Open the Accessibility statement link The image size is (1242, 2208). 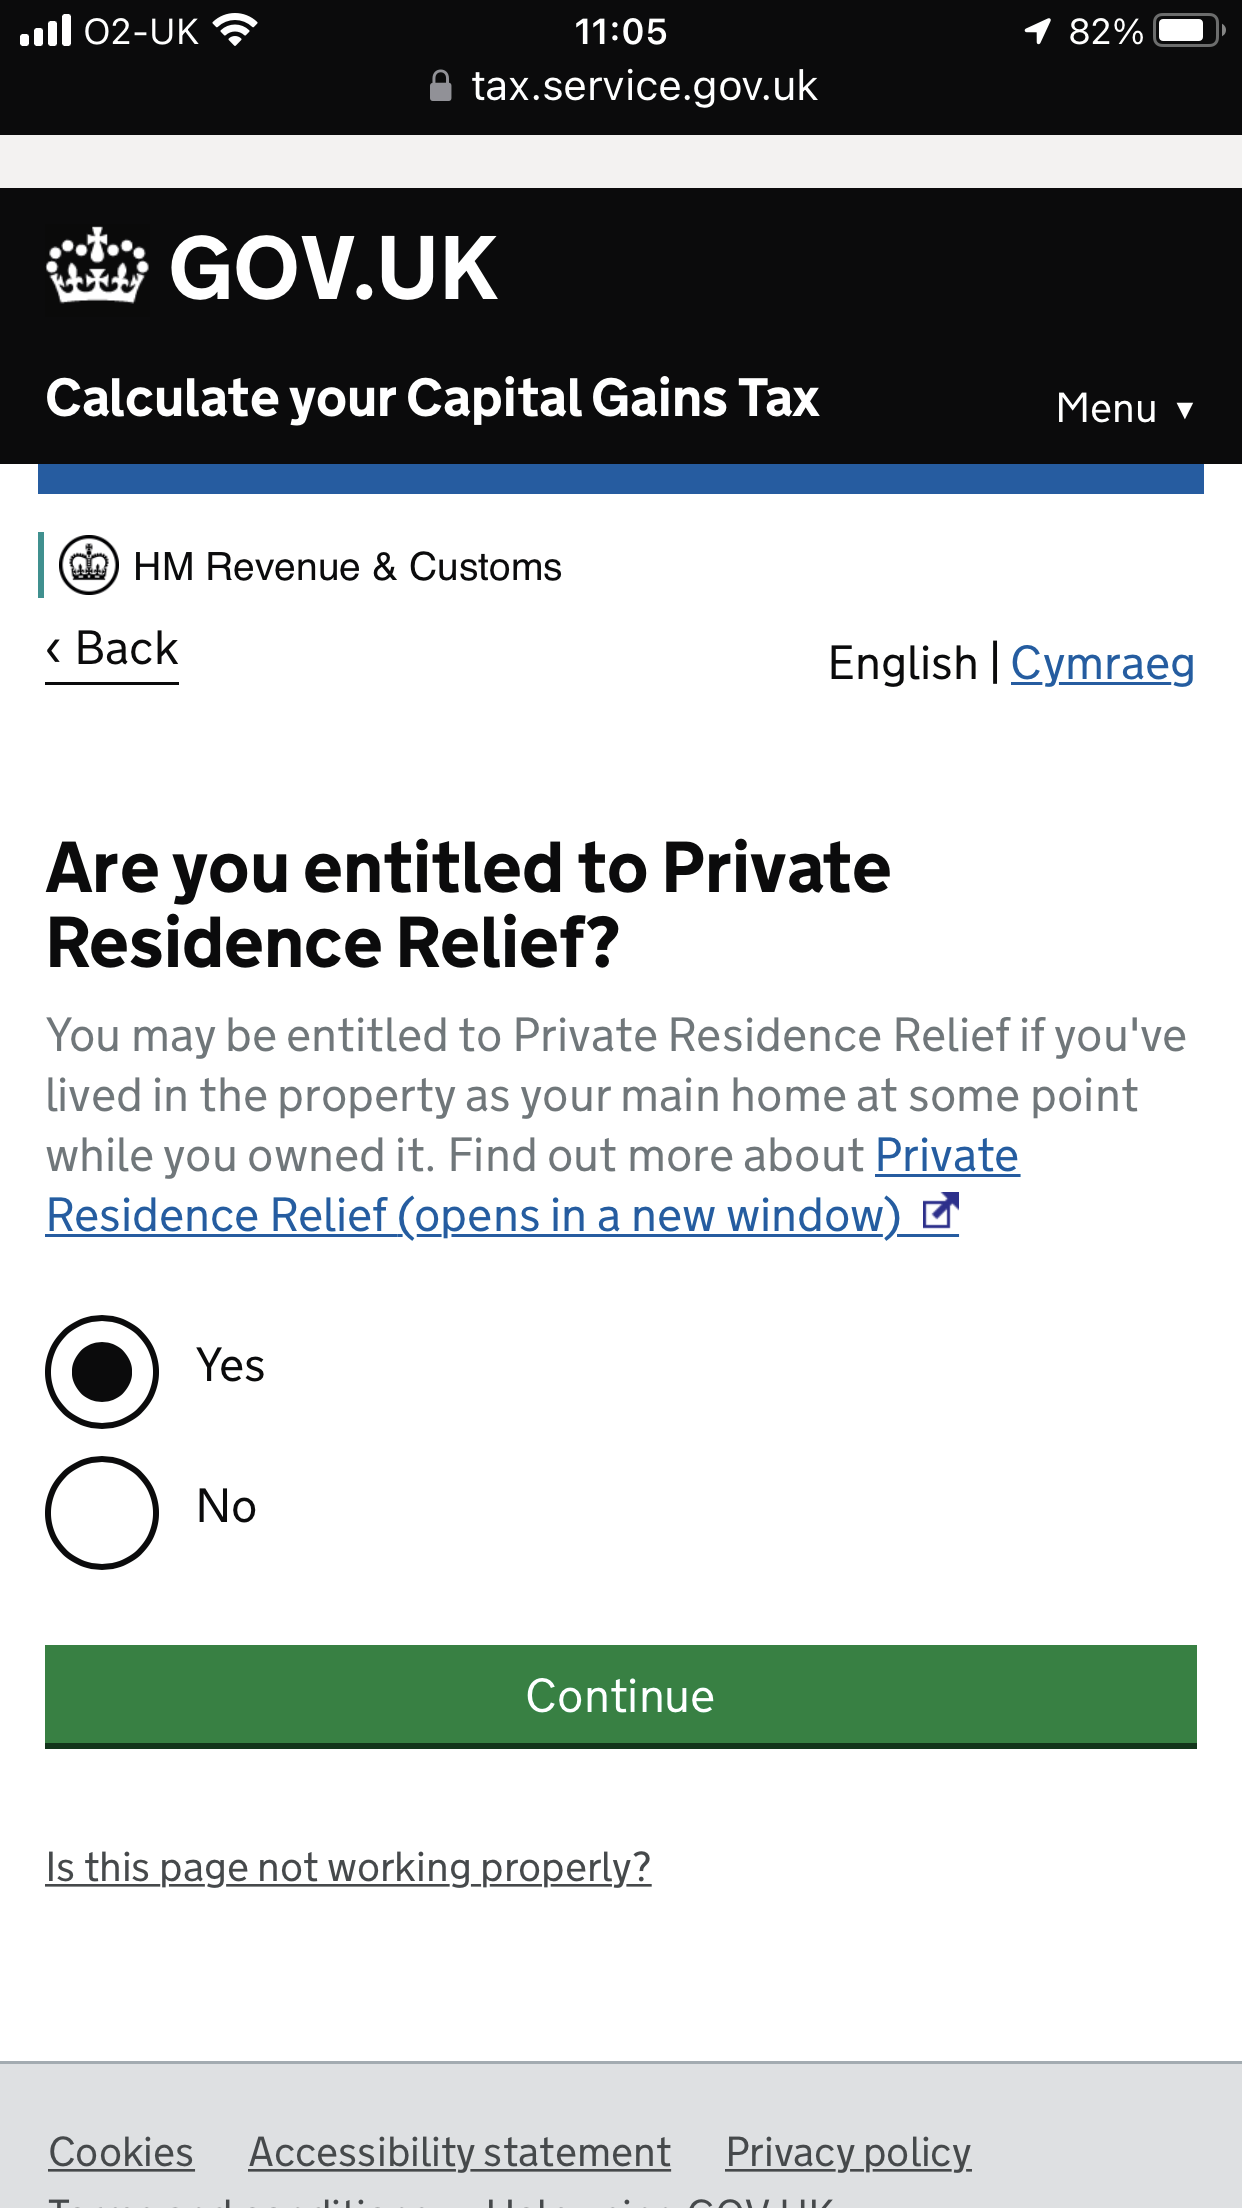tap(460, 2152)
